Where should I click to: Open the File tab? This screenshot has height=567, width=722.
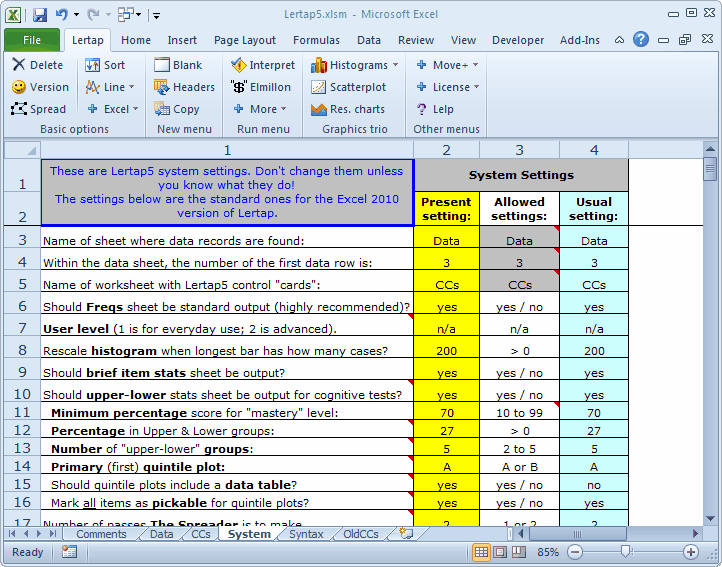point(32,40)
